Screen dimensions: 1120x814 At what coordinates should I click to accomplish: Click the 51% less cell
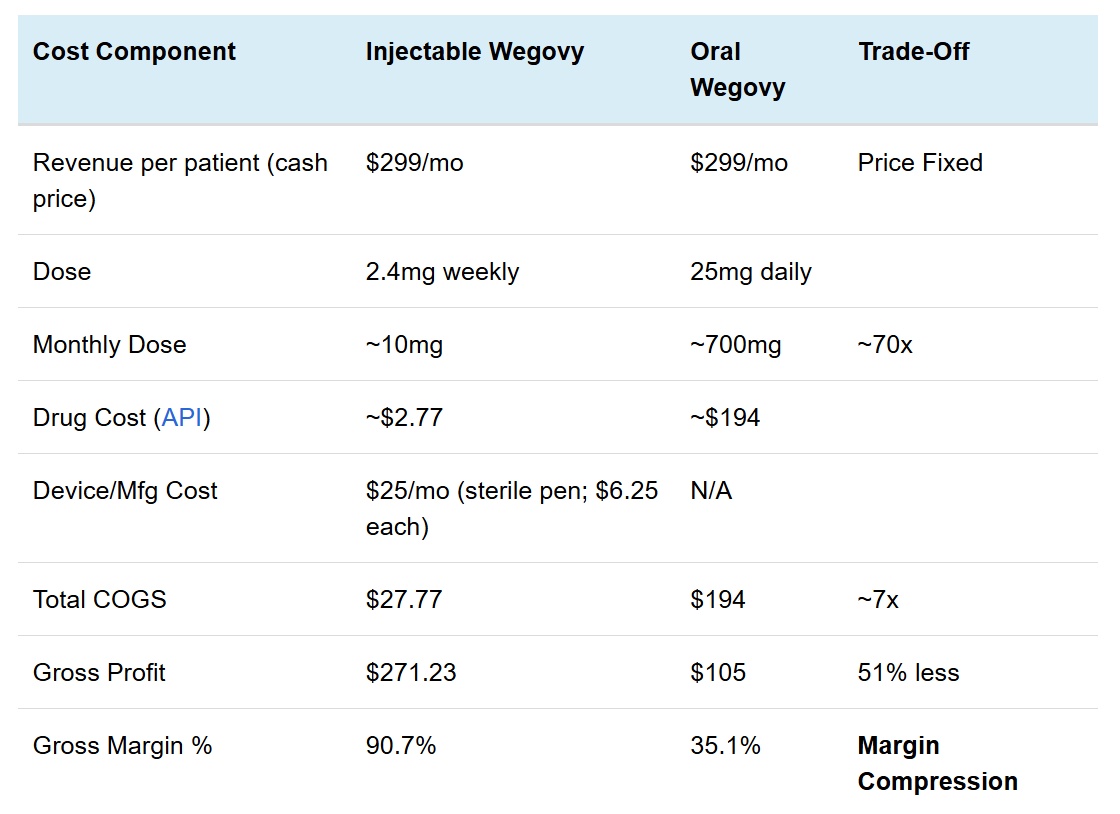pos(908,673)
